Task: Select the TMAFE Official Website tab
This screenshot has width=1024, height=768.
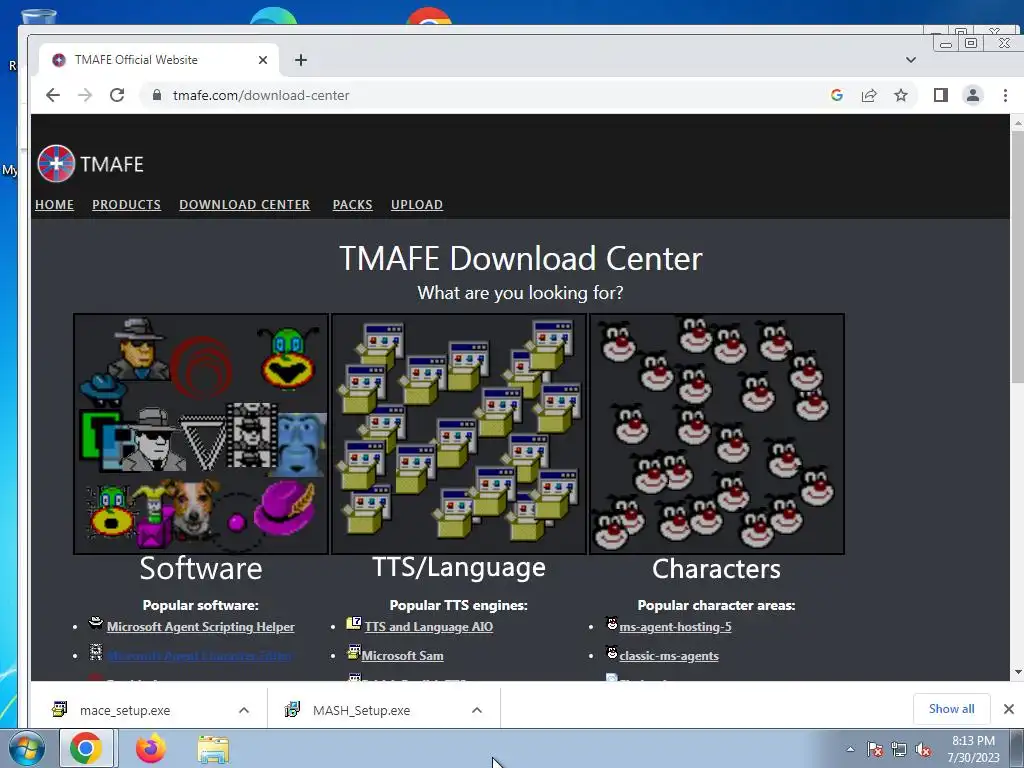Action: point(159,60)
